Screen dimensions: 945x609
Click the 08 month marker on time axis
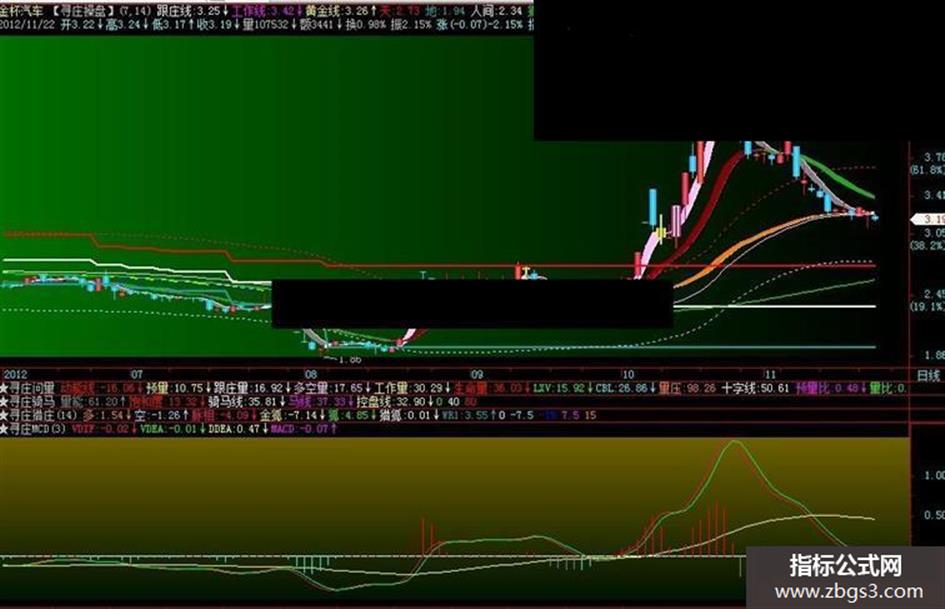click(x=310, y=374)
